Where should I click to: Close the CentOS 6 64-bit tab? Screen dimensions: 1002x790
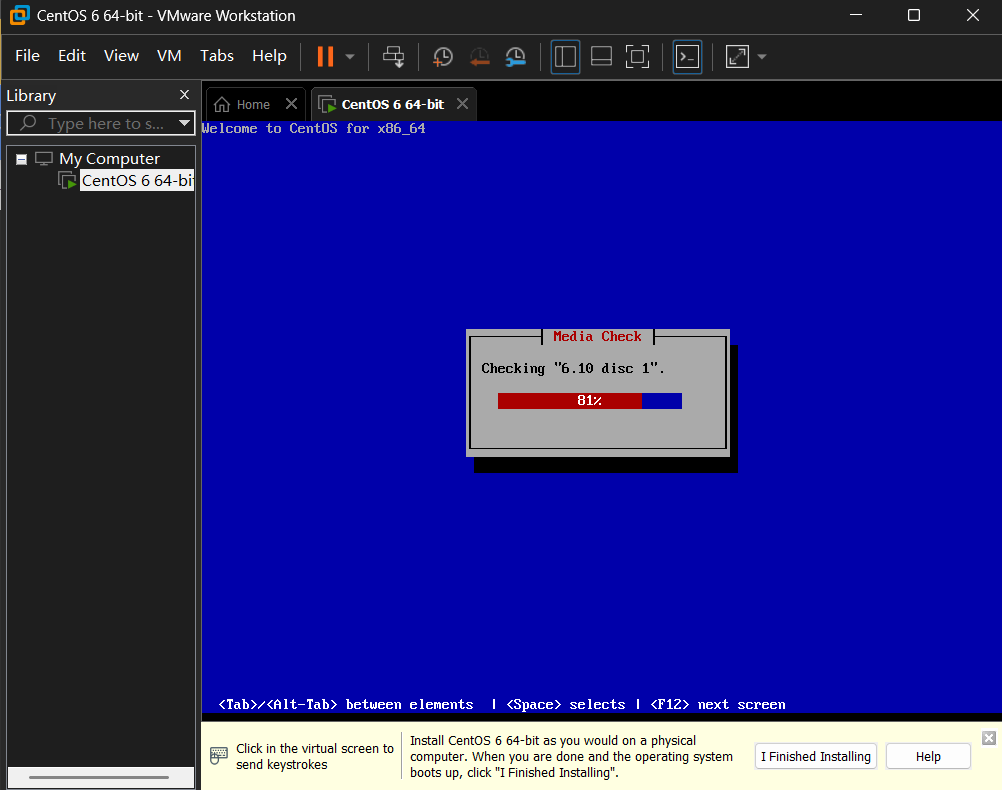click(x=463, y=104)
